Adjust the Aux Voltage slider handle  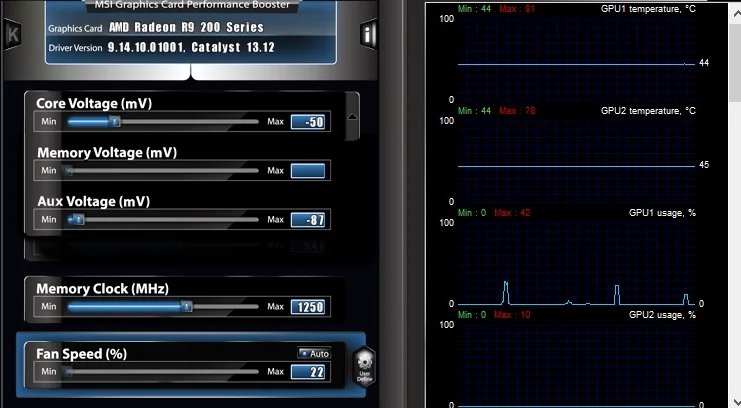click(78, 220)
